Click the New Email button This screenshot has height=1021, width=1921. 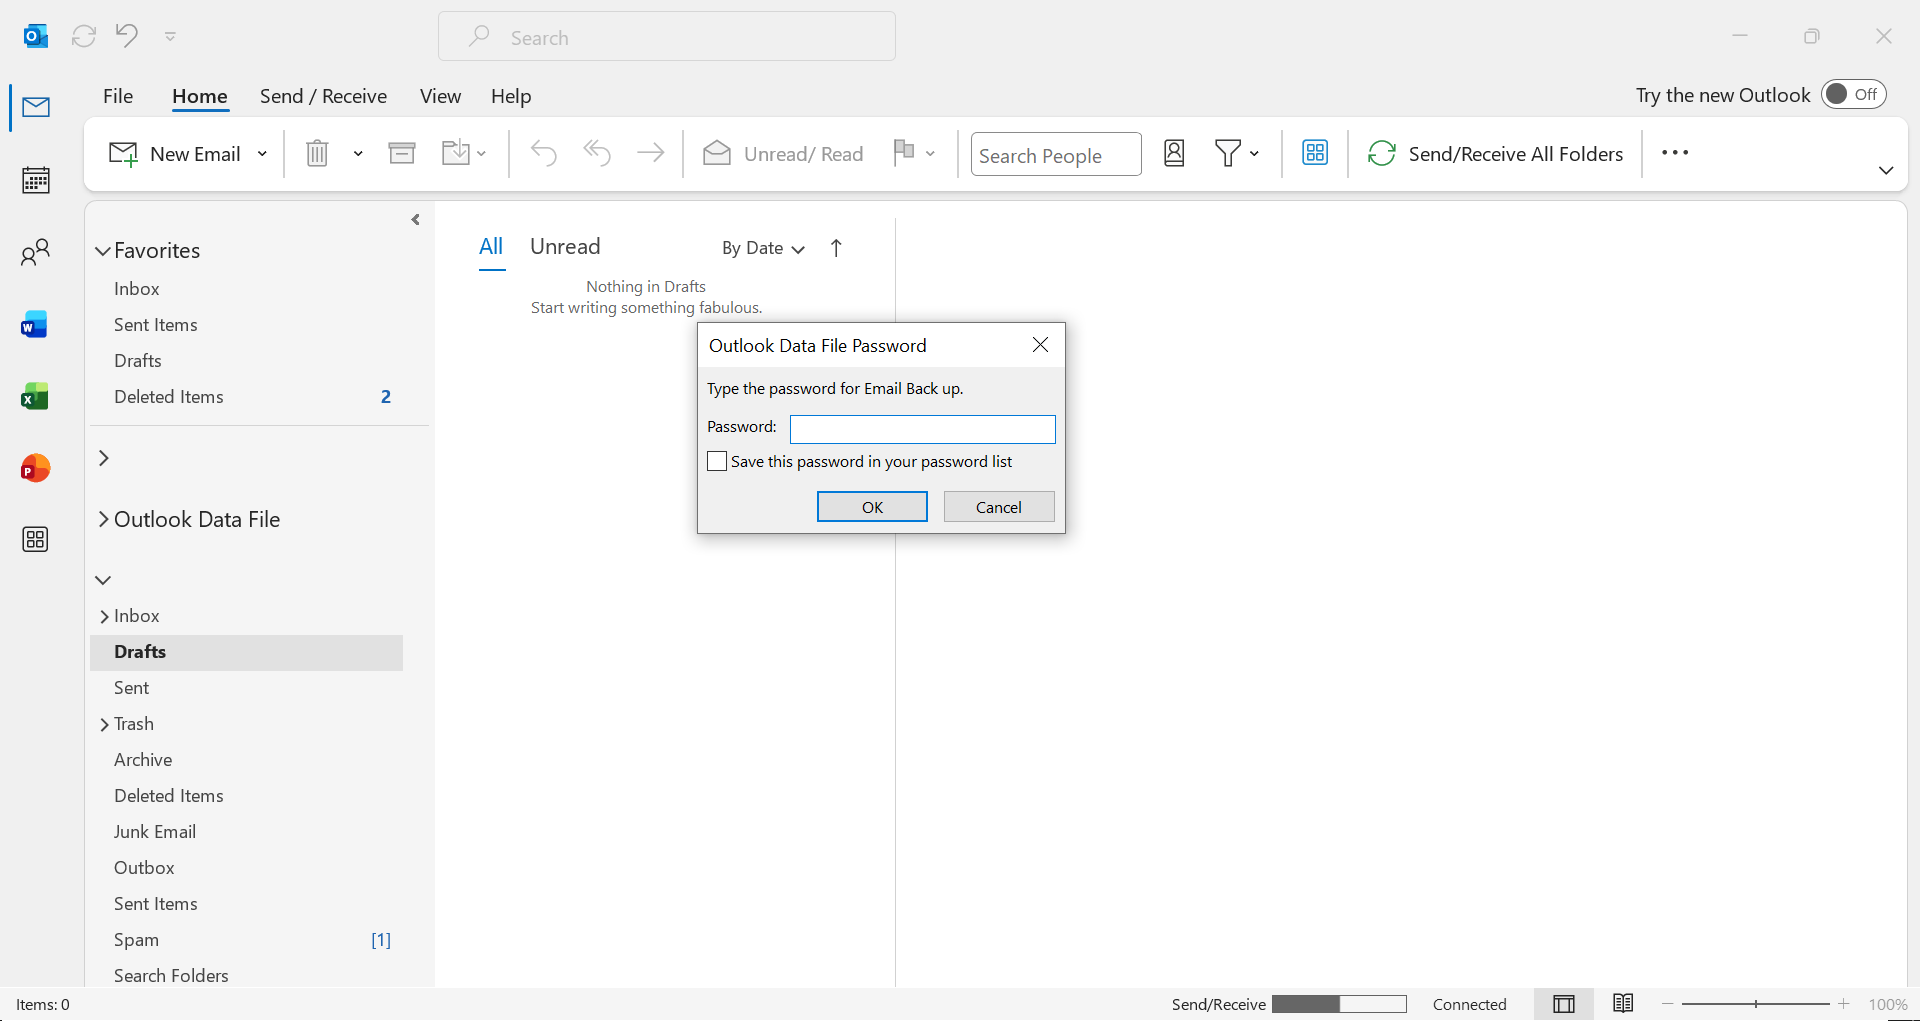click(x=174, y=154)
